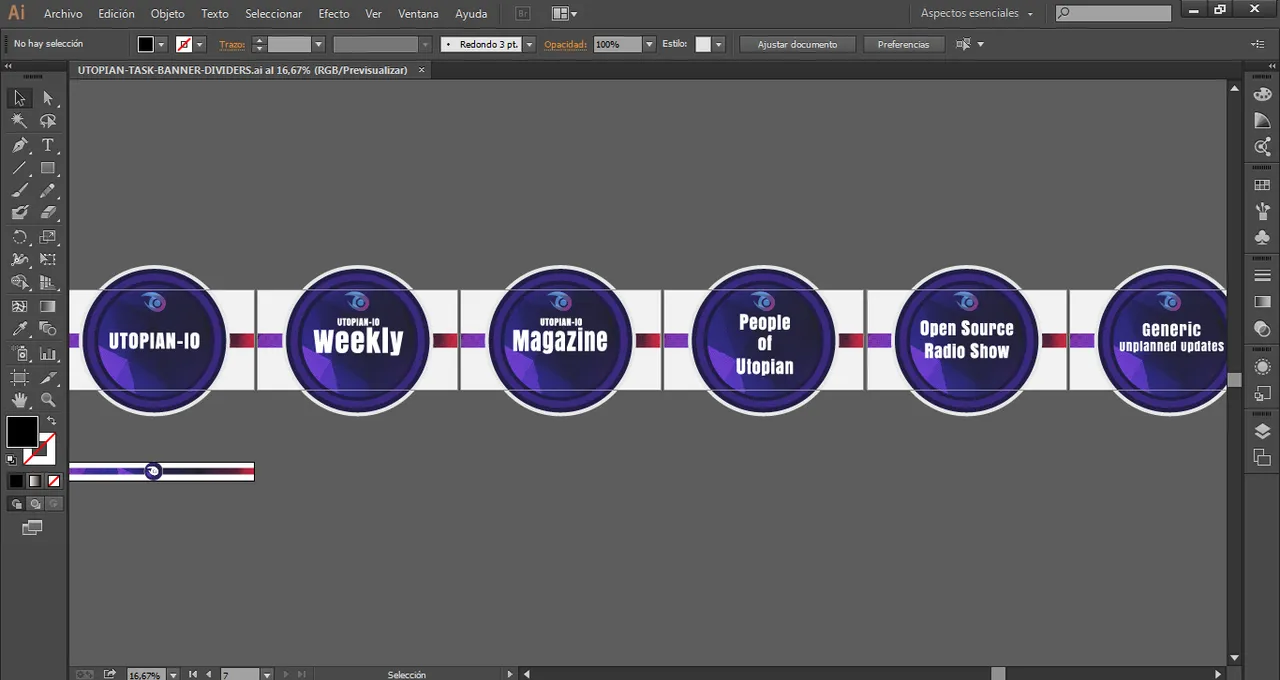The height and width of the screenshot is (680, 1280).
Task: Select the Perspective Grid tool
Action: pyautogui.click(x=47, y=283)
